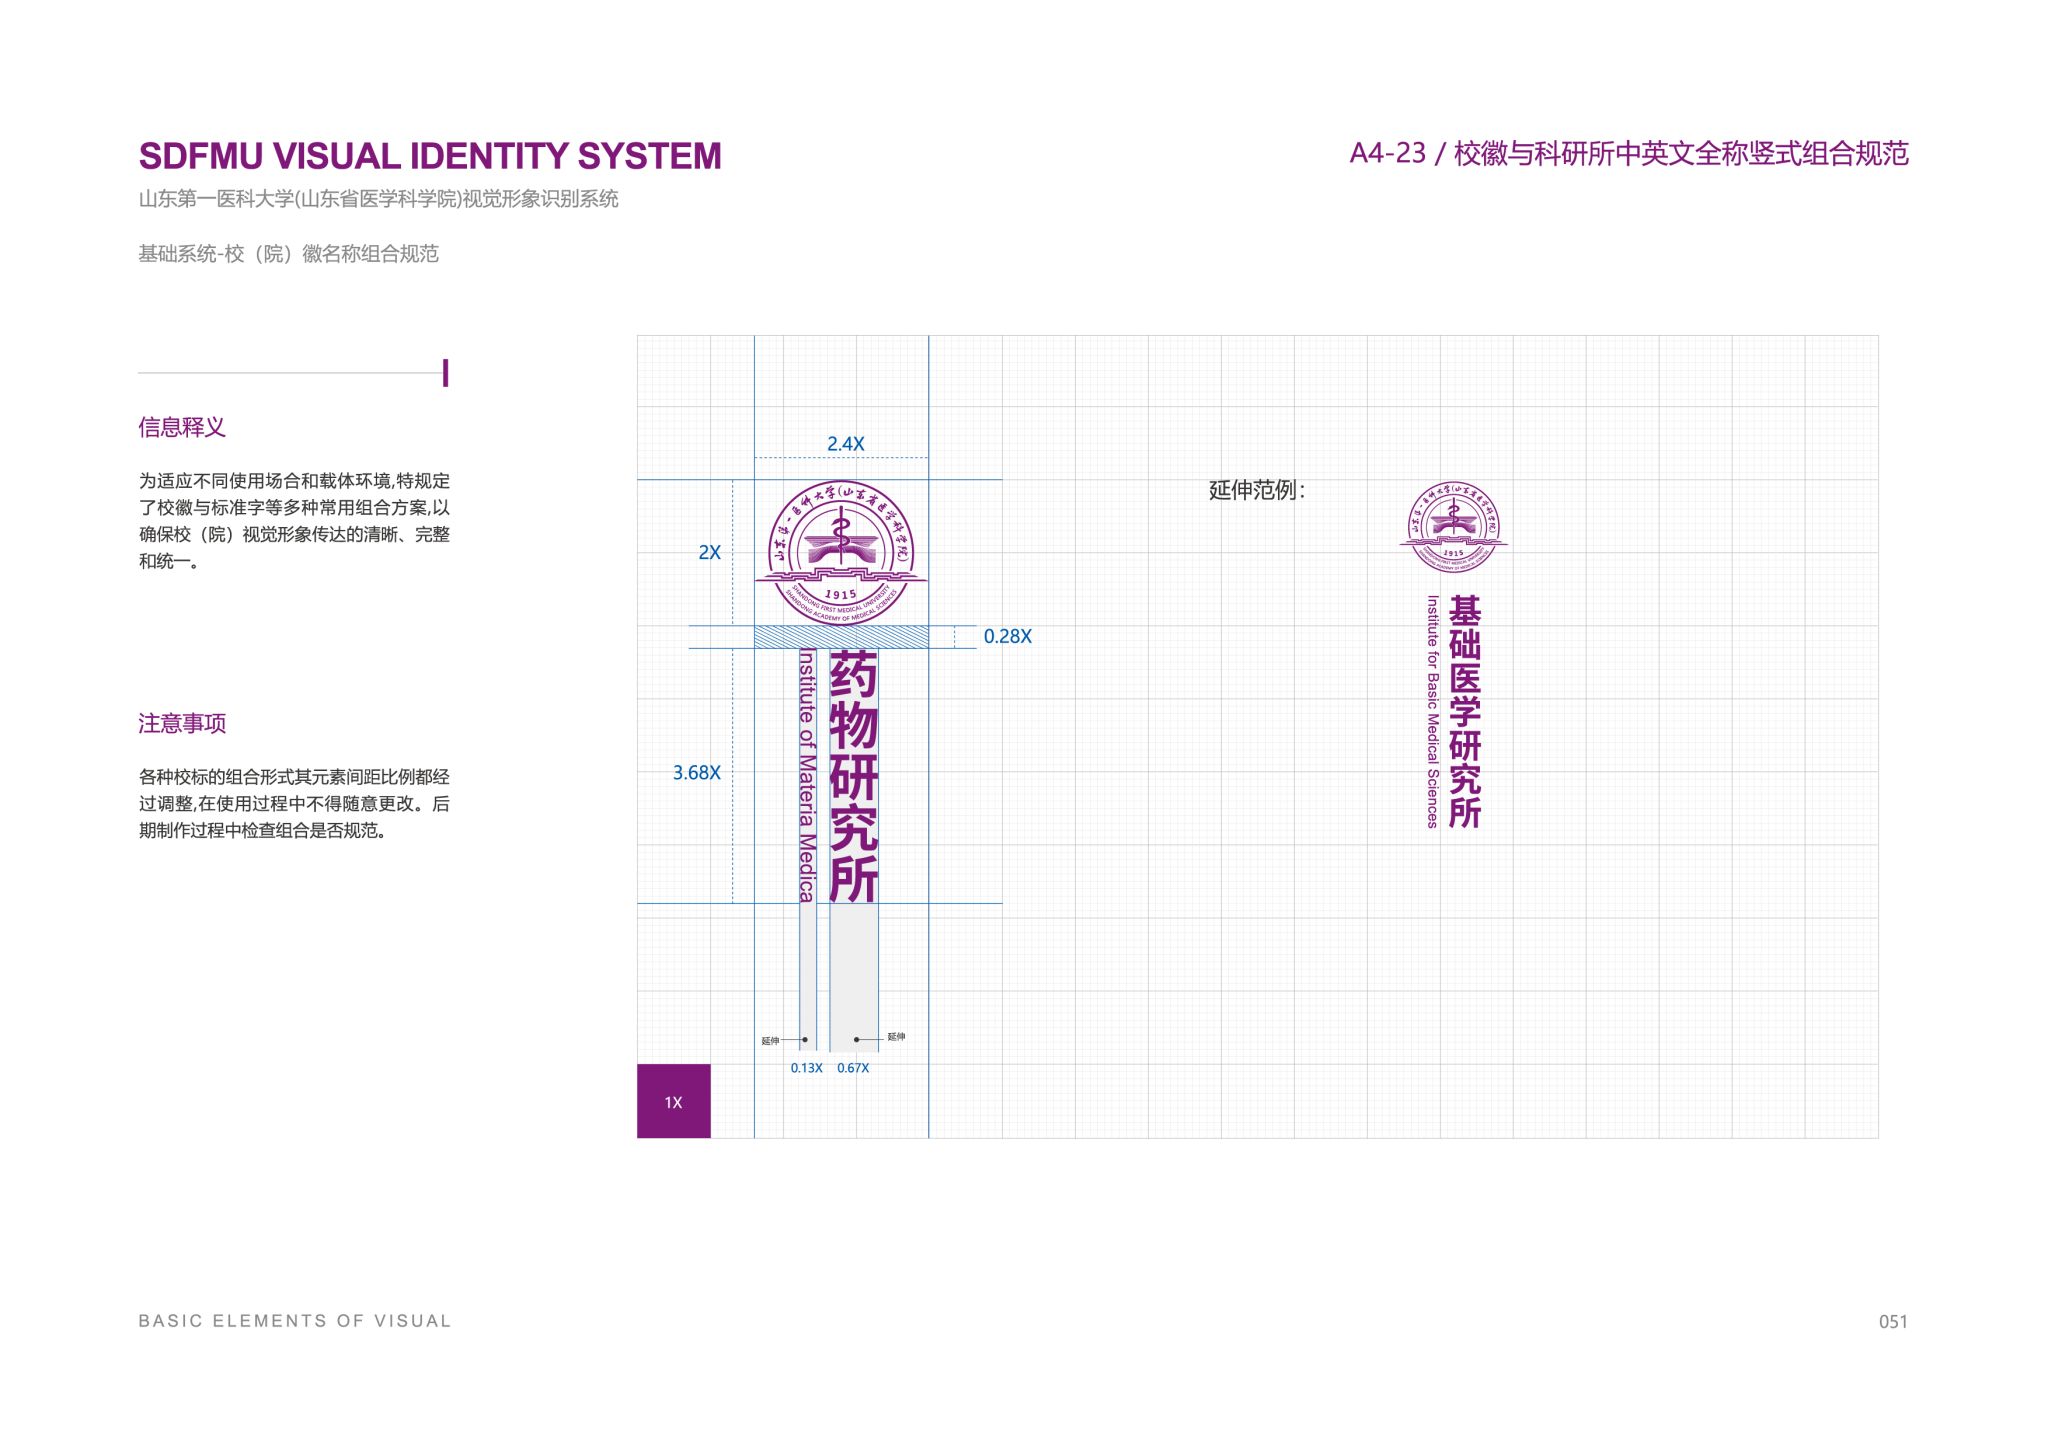Click the 2.4X width dimension label

[845, 444]
